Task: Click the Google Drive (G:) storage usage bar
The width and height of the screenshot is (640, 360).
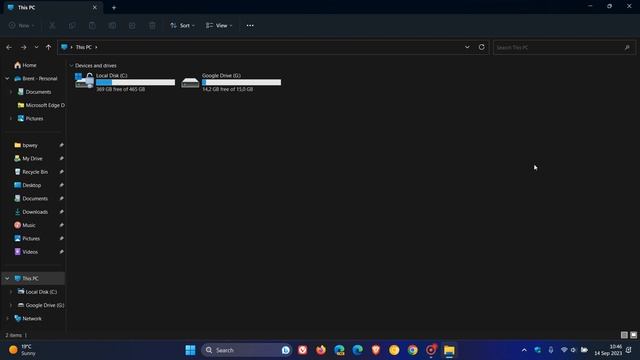Action: click(x=242, y=82)
